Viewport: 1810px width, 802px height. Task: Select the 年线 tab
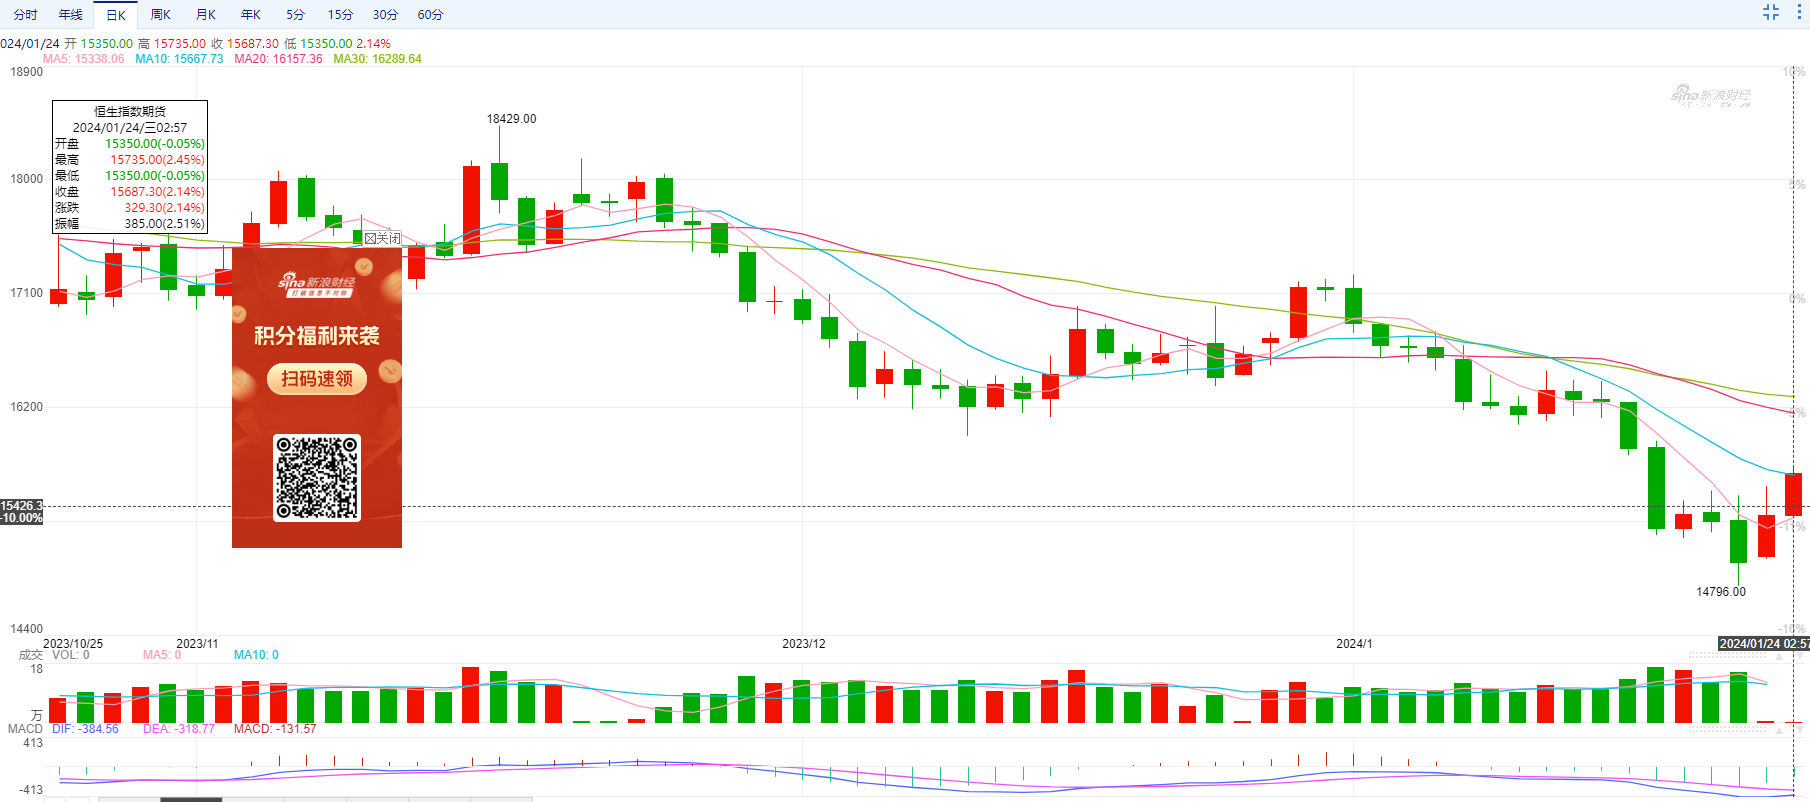pos(70,15)
